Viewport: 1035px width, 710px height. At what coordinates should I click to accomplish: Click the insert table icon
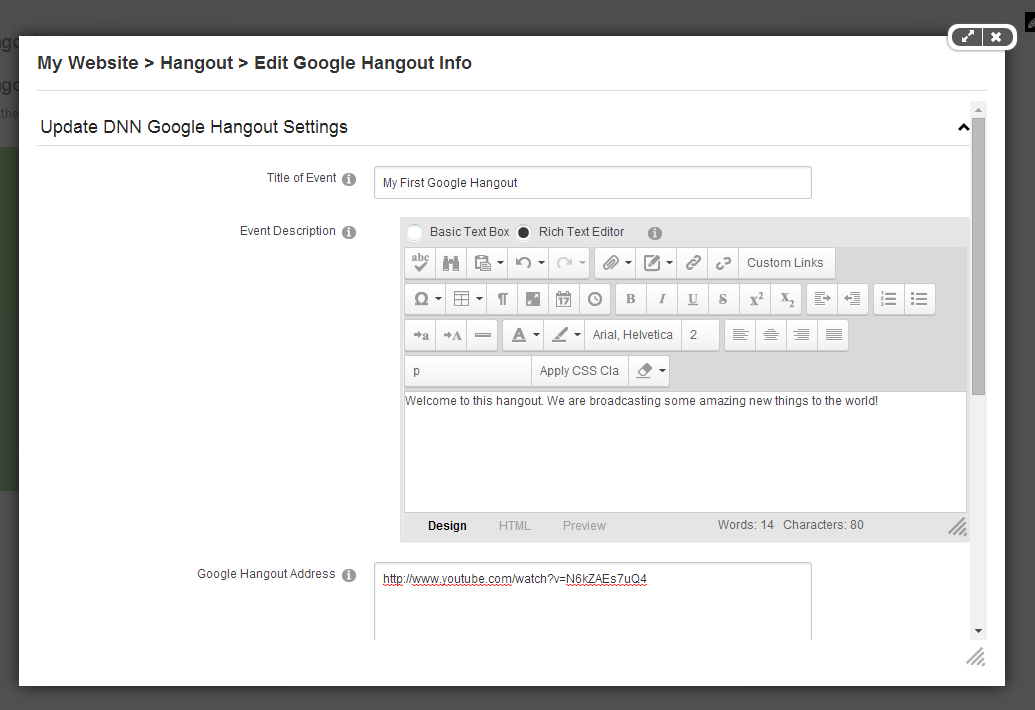461,299
